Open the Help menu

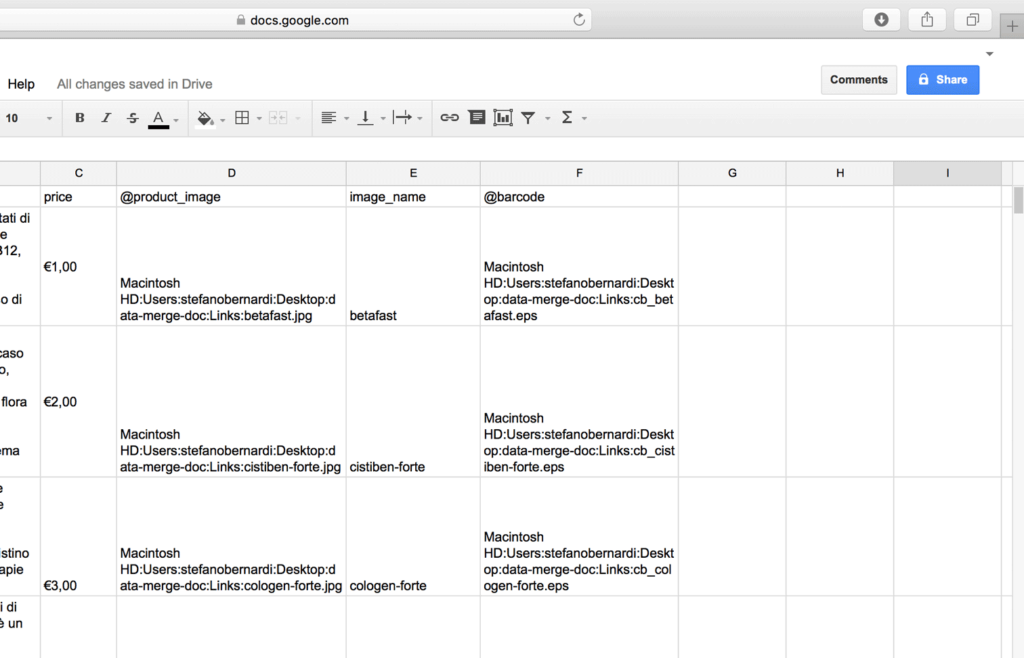[x=21, y=84]
